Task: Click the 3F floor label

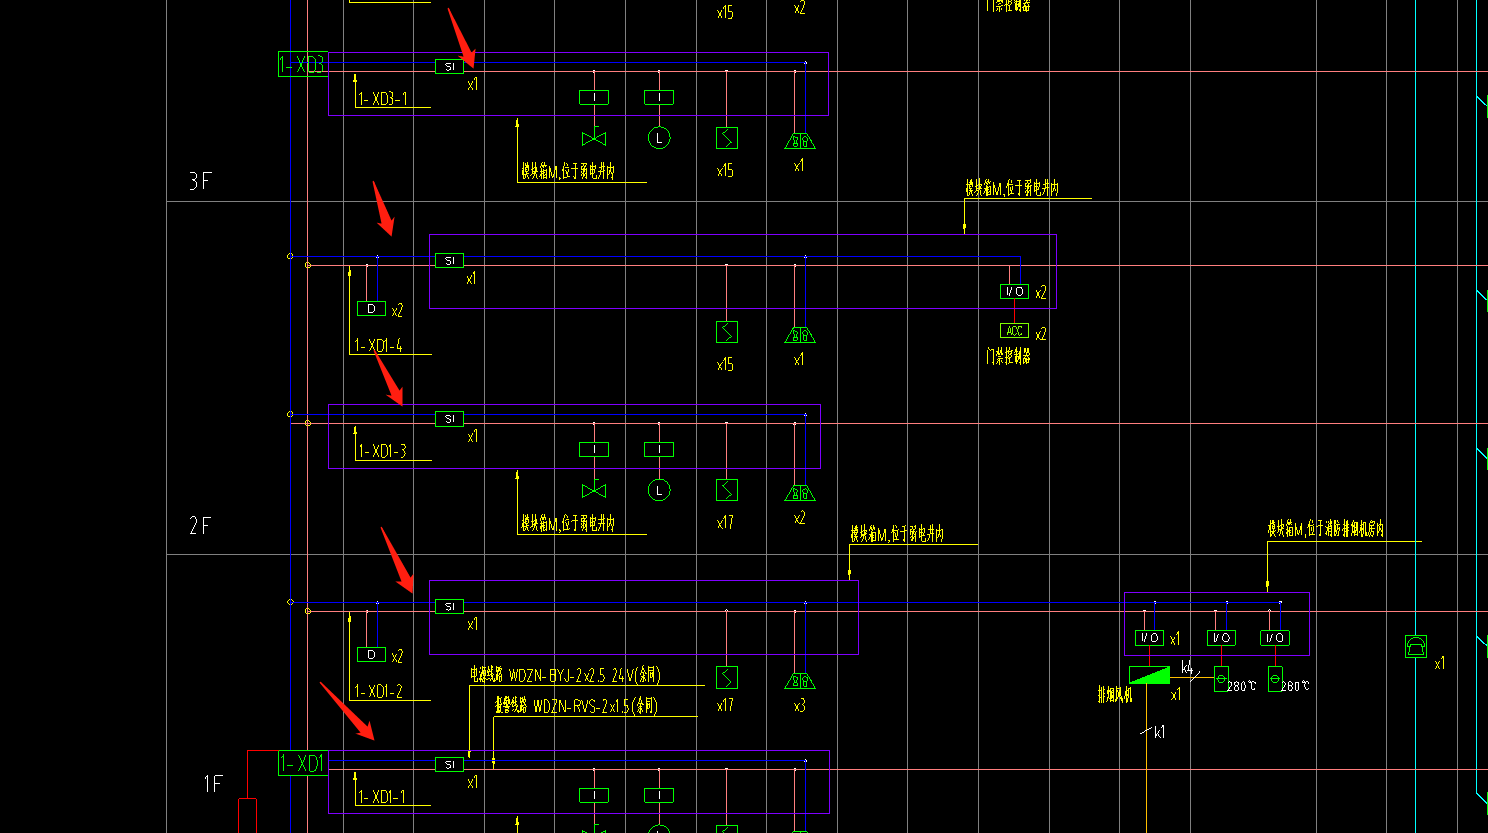Action: [x=200, y=181]
